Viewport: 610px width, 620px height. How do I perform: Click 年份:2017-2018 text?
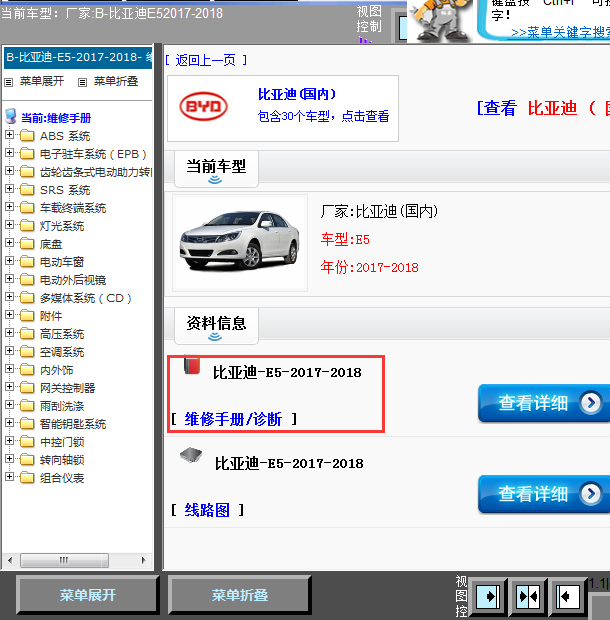tap(369, 268)
